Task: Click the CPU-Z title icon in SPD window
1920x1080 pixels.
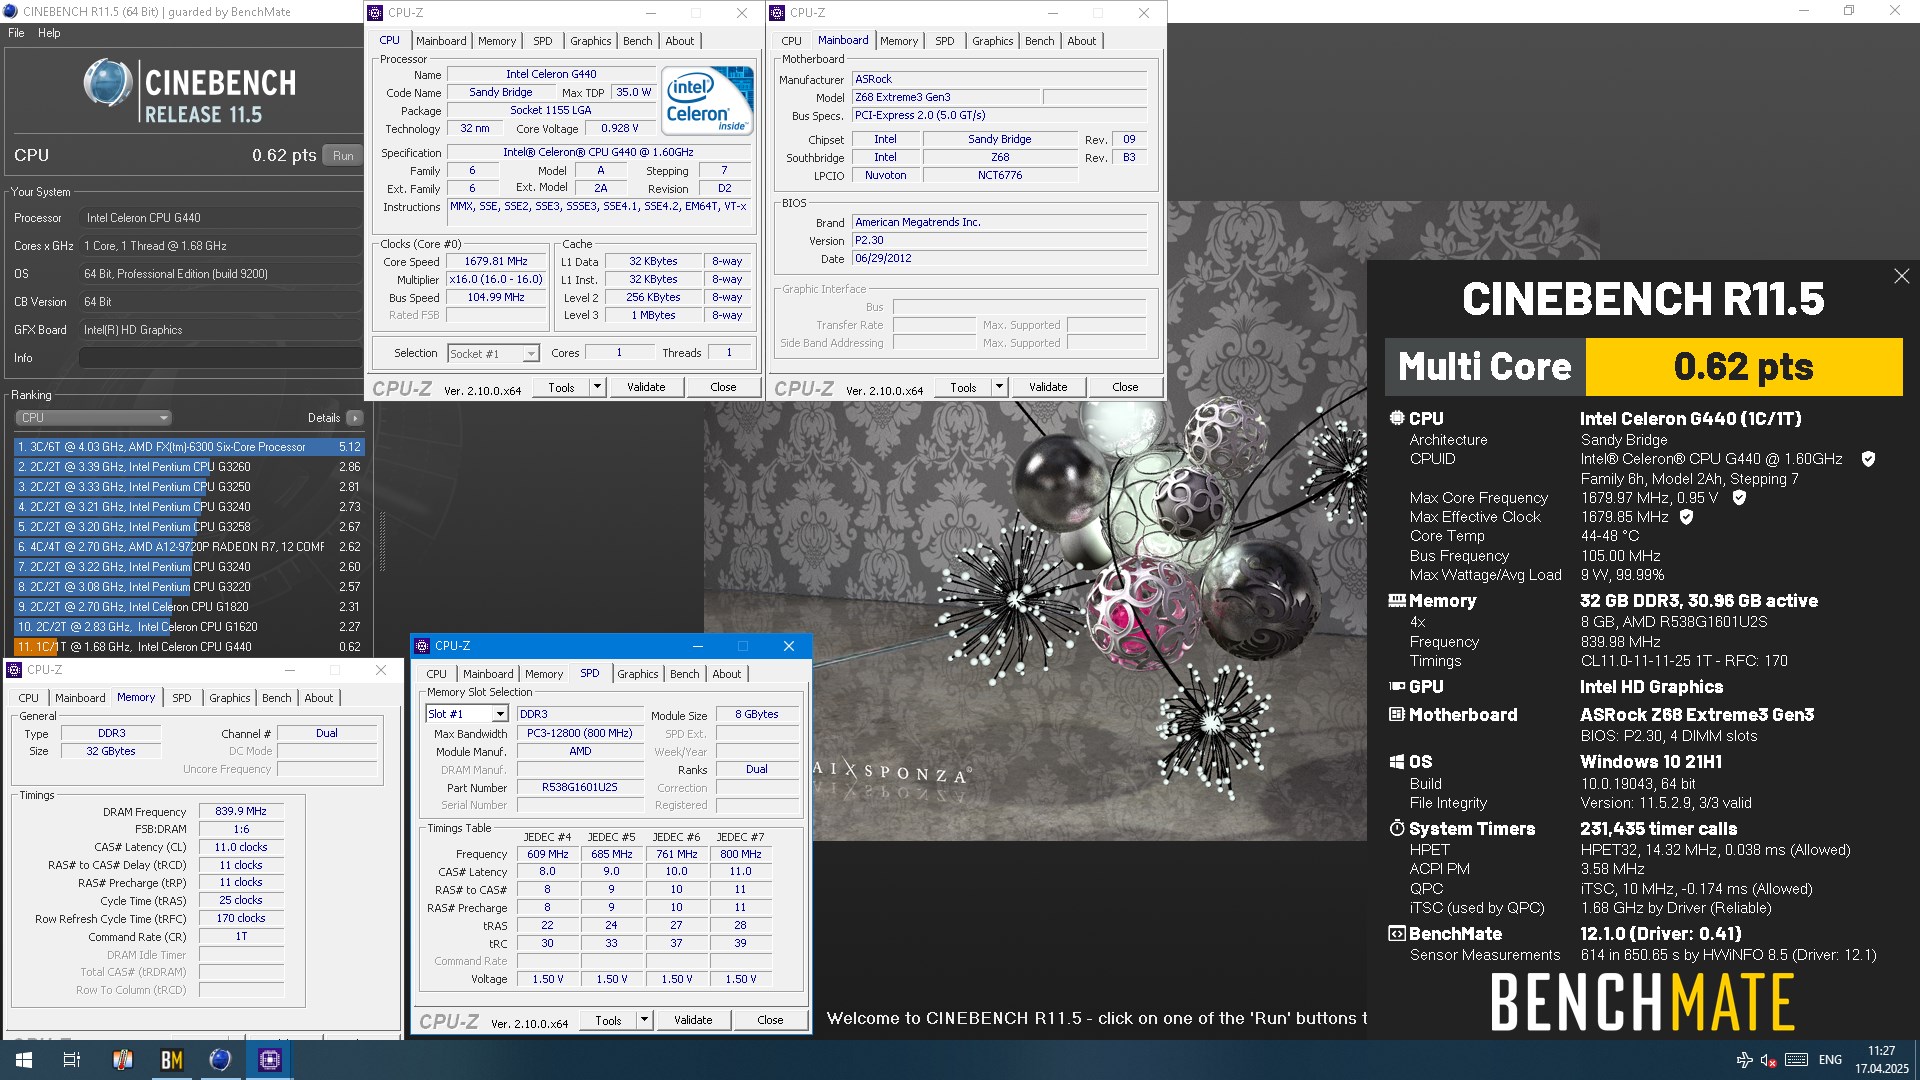Action: 422,646
